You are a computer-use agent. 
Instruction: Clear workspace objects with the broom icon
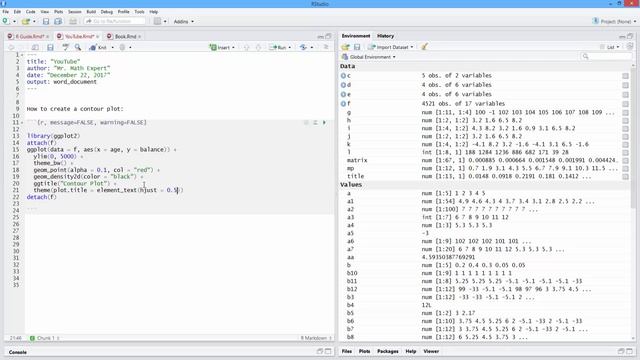click(424, 47)
